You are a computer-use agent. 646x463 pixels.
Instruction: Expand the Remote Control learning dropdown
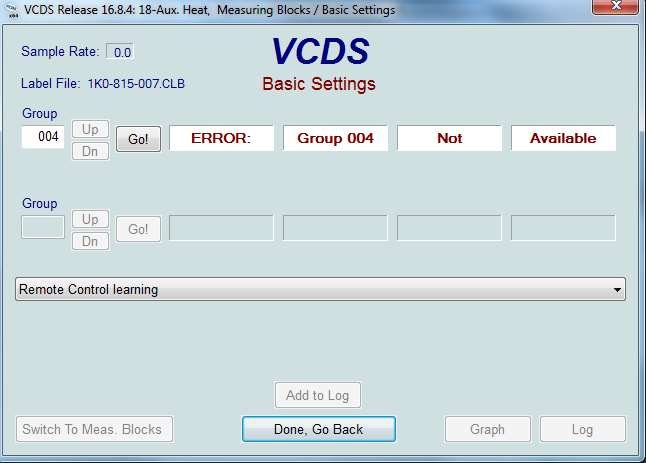coord(617,290)
